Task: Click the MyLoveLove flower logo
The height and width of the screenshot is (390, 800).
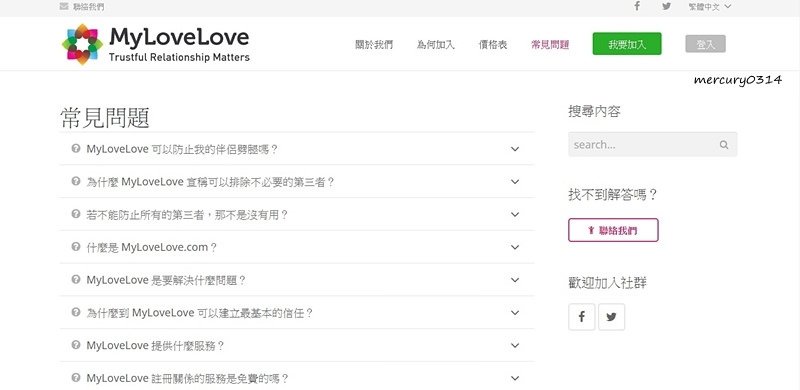Action: tap(82, 44)
